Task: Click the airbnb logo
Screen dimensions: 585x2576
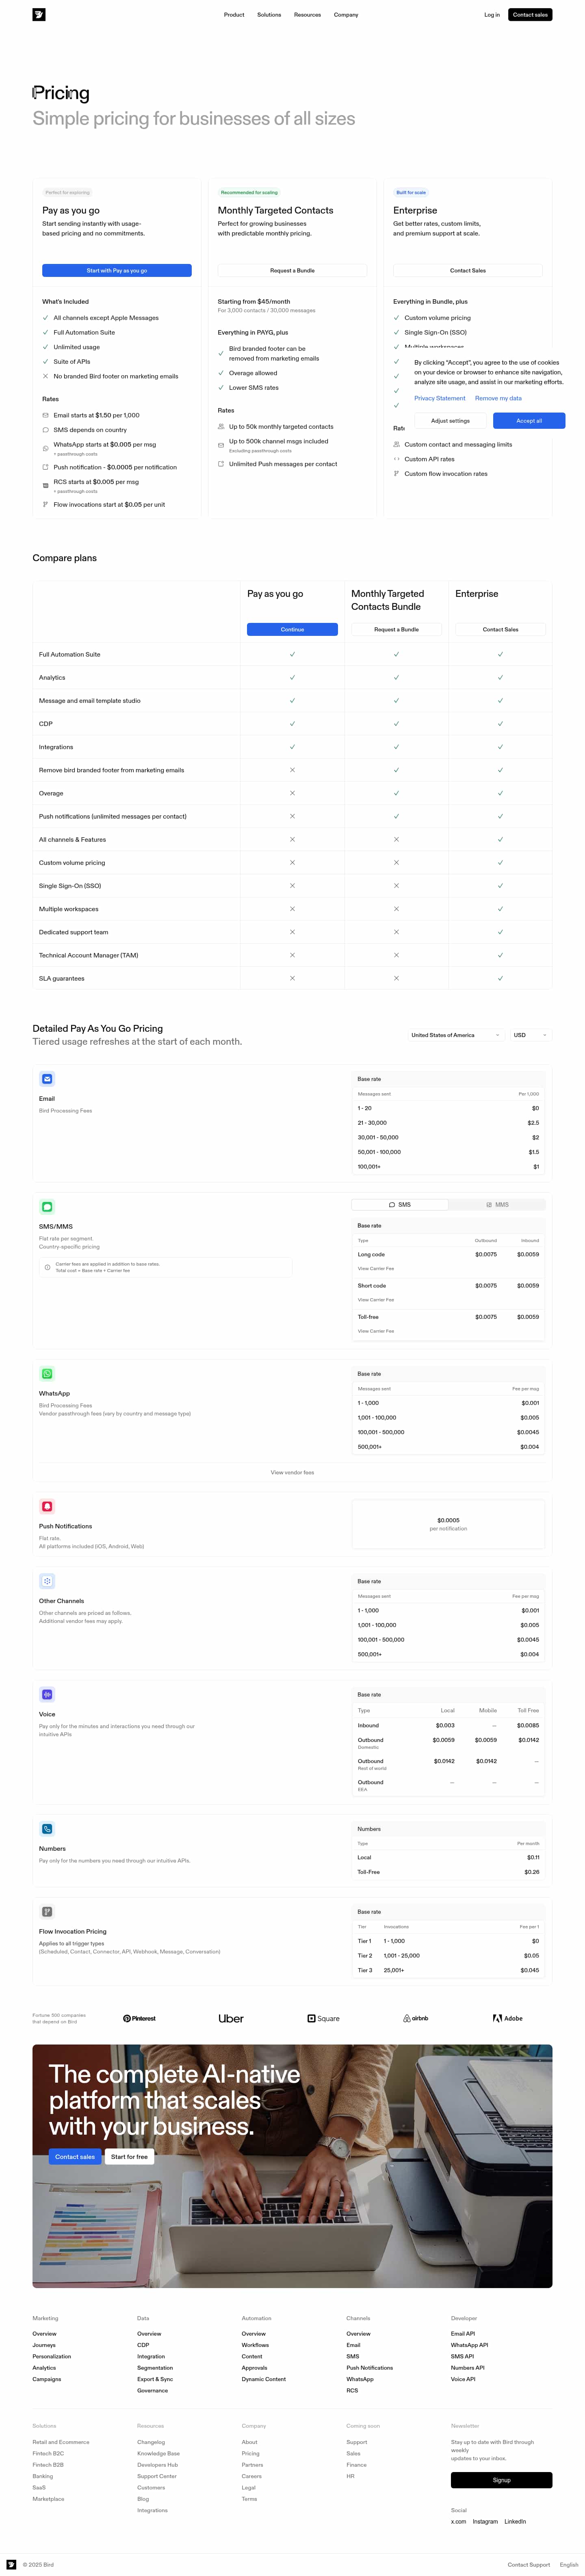Action: (415, 2018)
